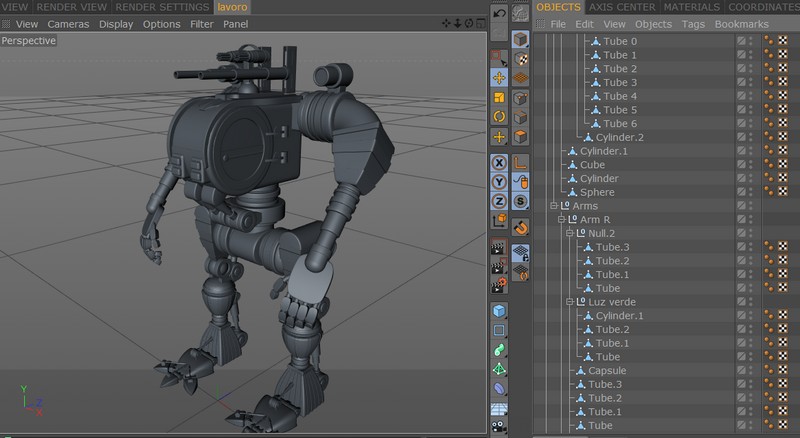The image size is (800, 438).
Task: Collapse the Luz verde group
Action: [x=569, y=302]
